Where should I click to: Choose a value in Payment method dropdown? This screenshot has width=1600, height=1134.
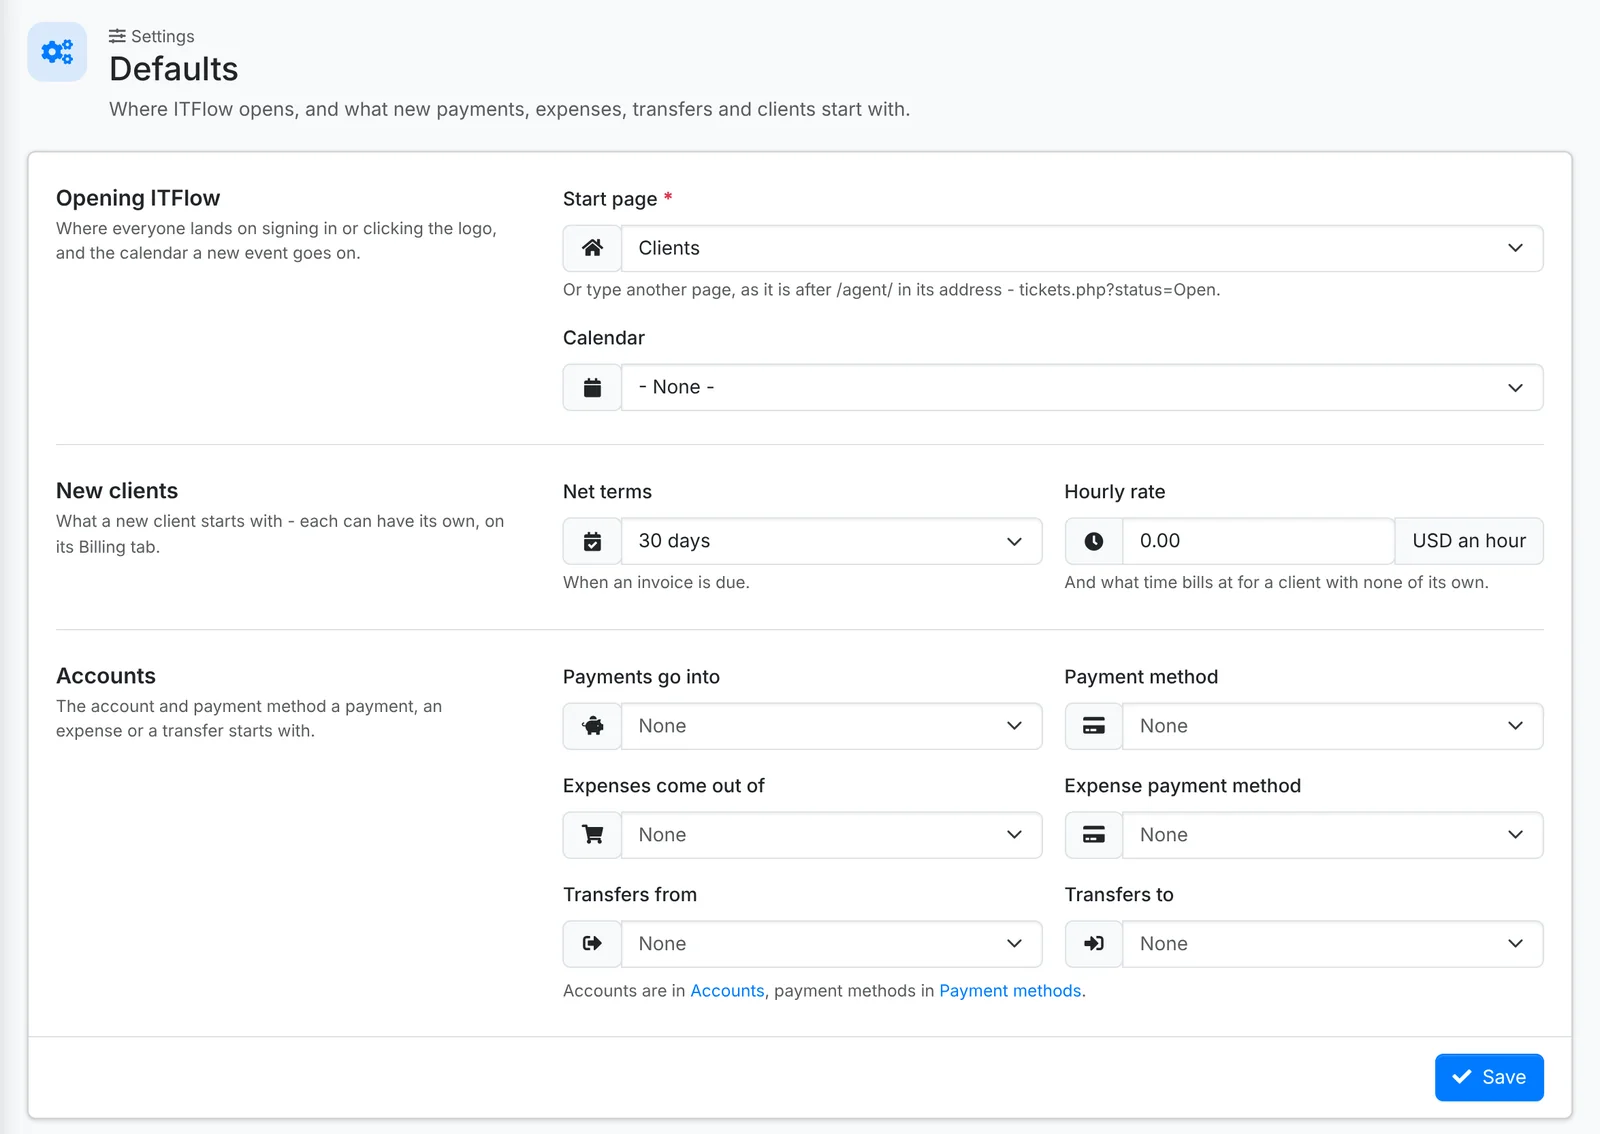[x=1333, y=726]
